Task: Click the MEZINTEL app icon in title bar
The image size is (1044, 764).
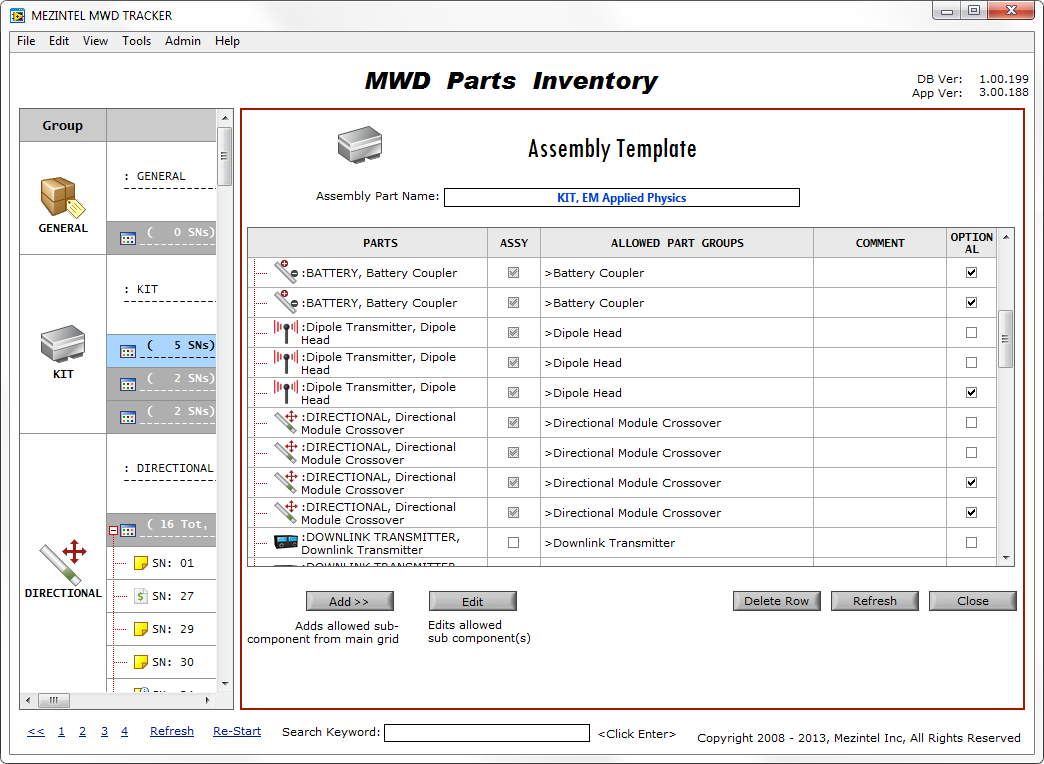Action: pyautogui.click(x=18, y=15)
